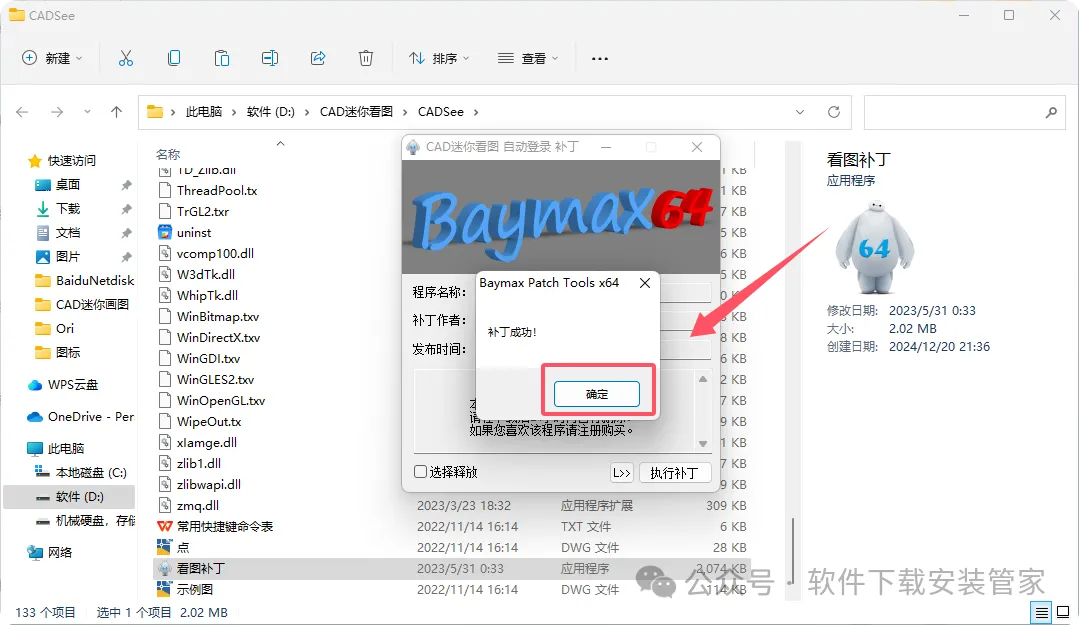Open the more options ellipsis menu
This screenshot has width=1079, height=625.
tap(599, 59)
